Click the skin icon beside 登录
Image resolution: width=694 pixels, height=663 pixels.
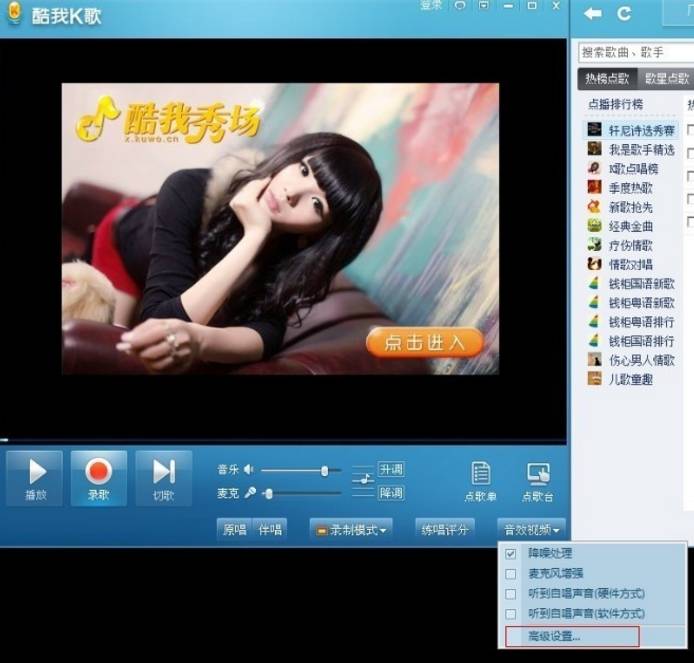(460, 5)
